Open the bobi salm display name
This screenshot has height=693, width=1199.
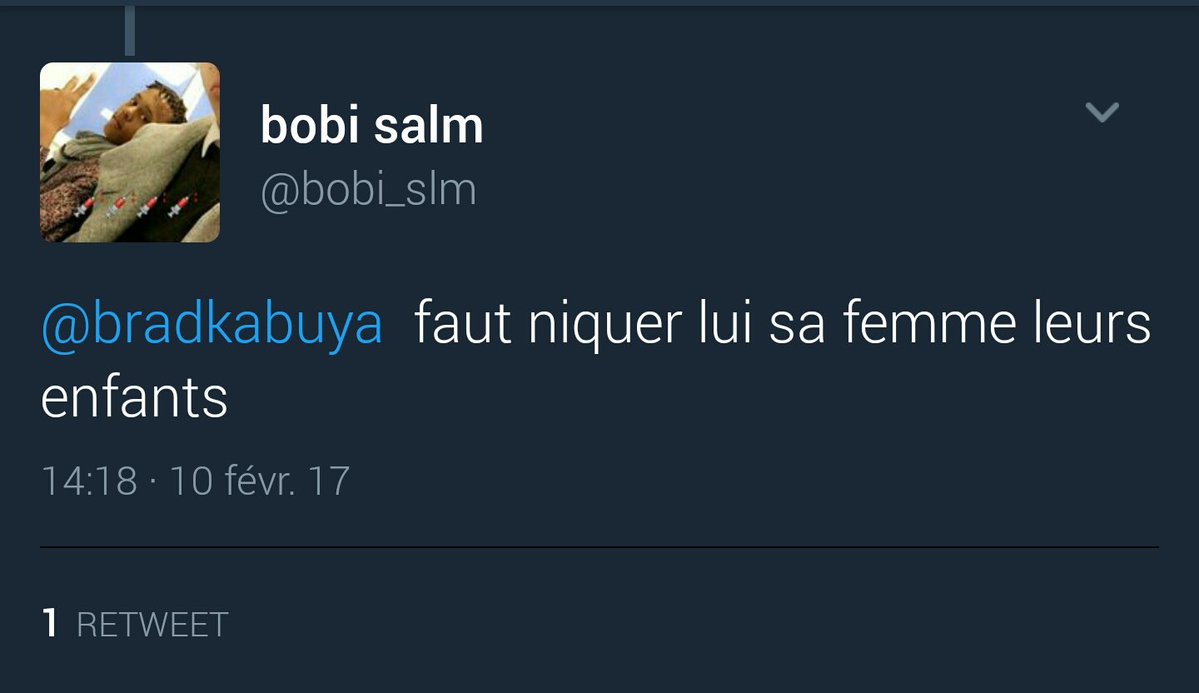click(x=372, y=125)
